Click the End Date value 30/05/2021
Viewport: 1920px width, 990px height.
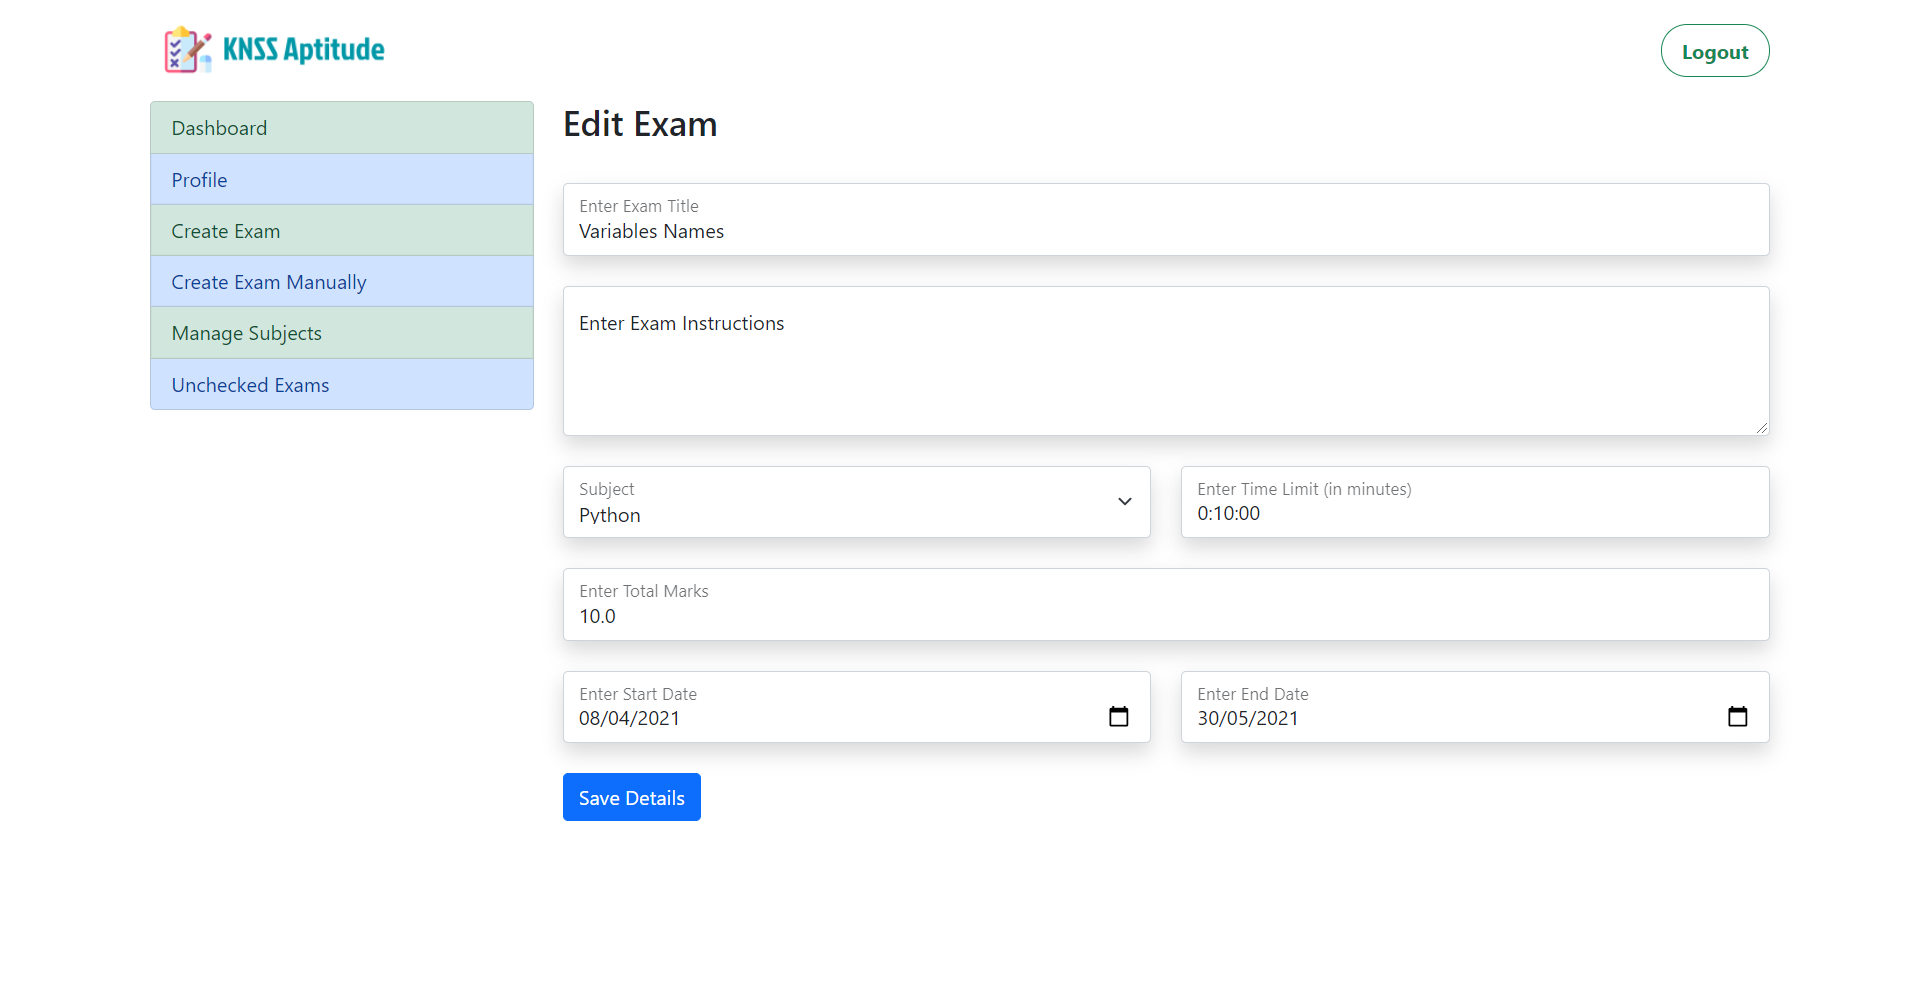click(1248, 719)
